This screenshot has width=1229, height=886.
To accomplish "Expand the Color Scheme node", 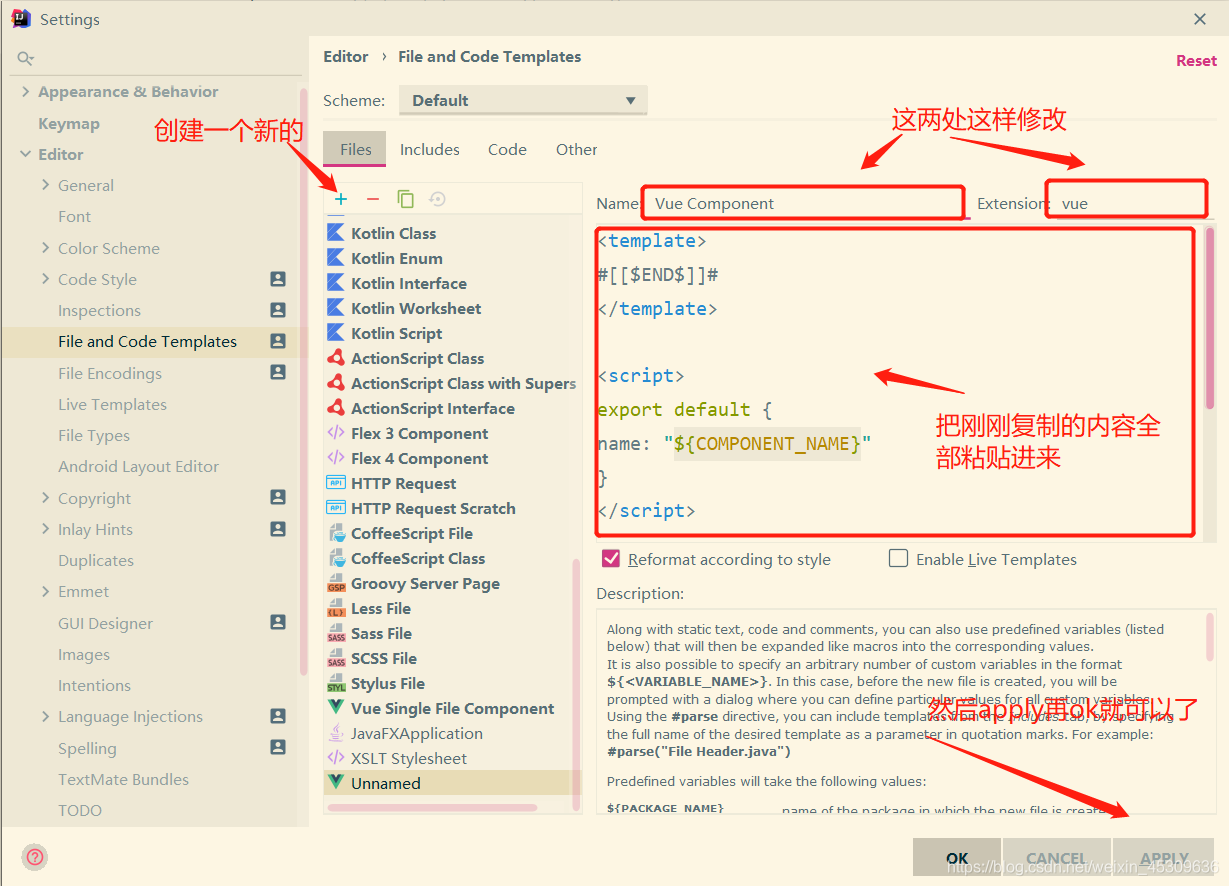I will (46, 248).
